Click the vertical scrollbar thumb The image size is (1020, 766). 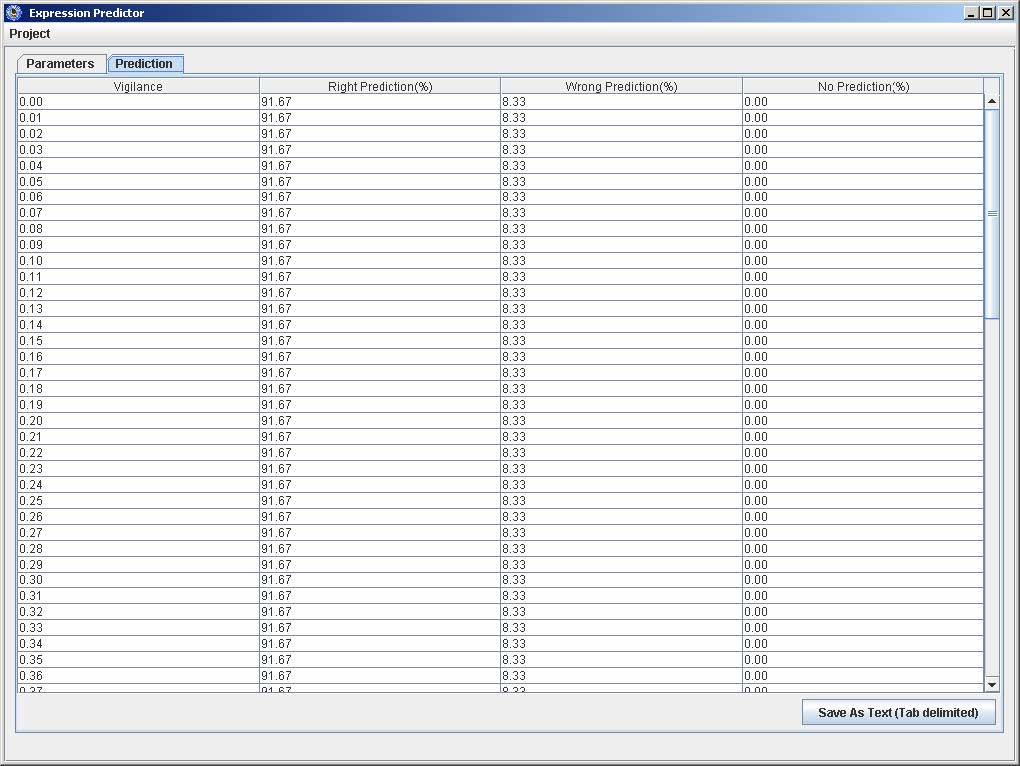click(x=992, y=214)
